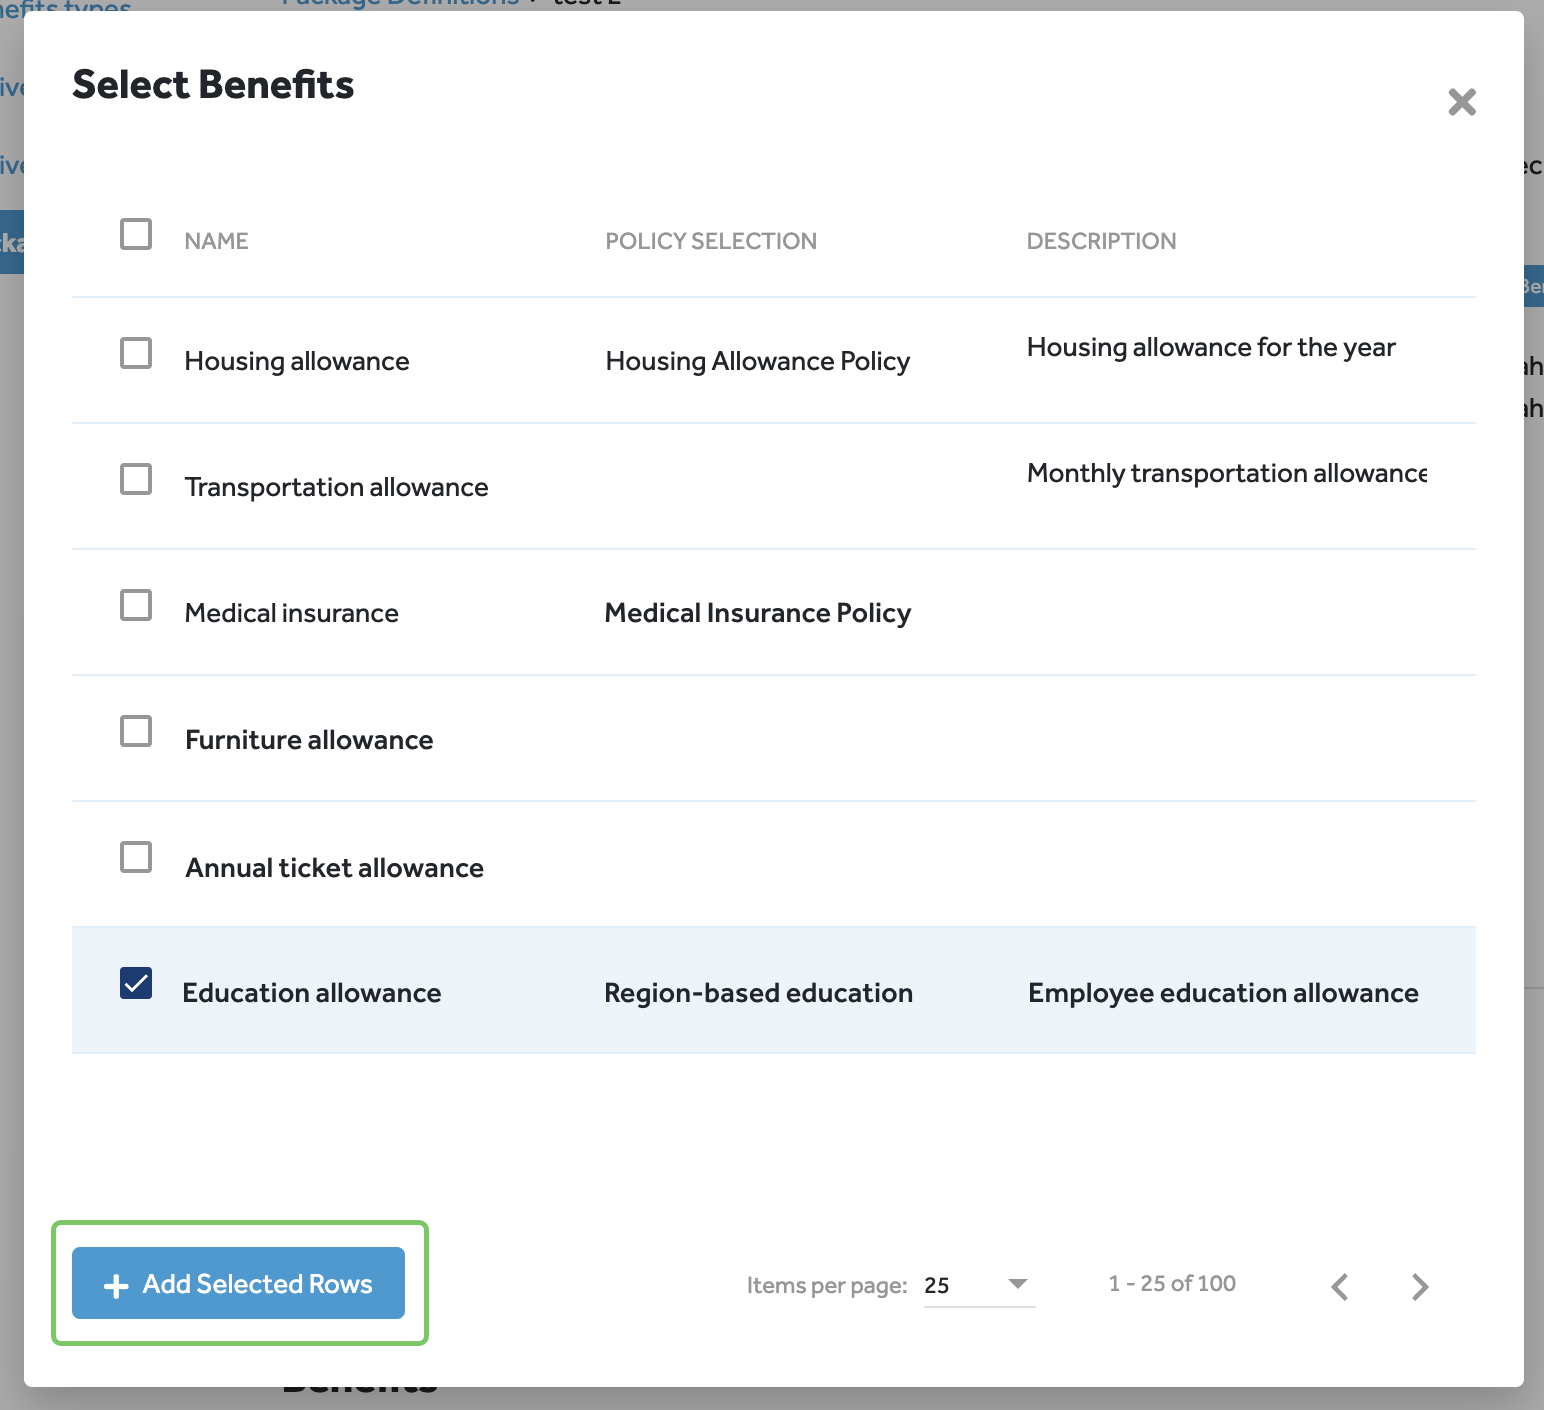Click the DESCRIPTION column header
1544x1410 pixels.
point(1101,241)
